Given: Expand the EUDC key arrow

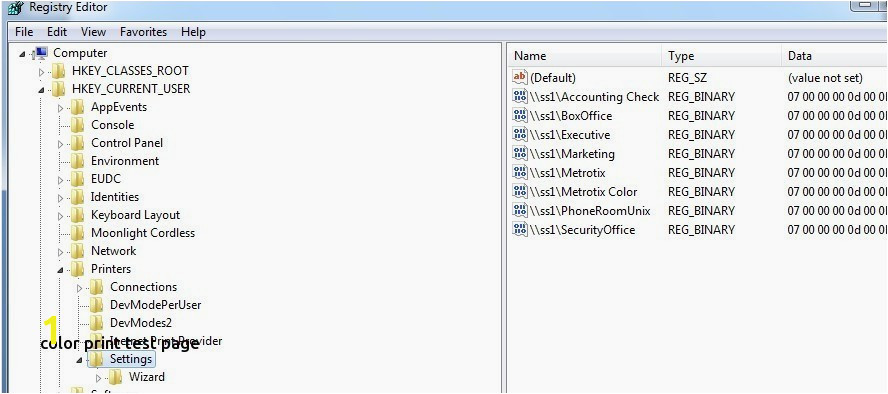Looking at the screenshot, I should [61, 180].
